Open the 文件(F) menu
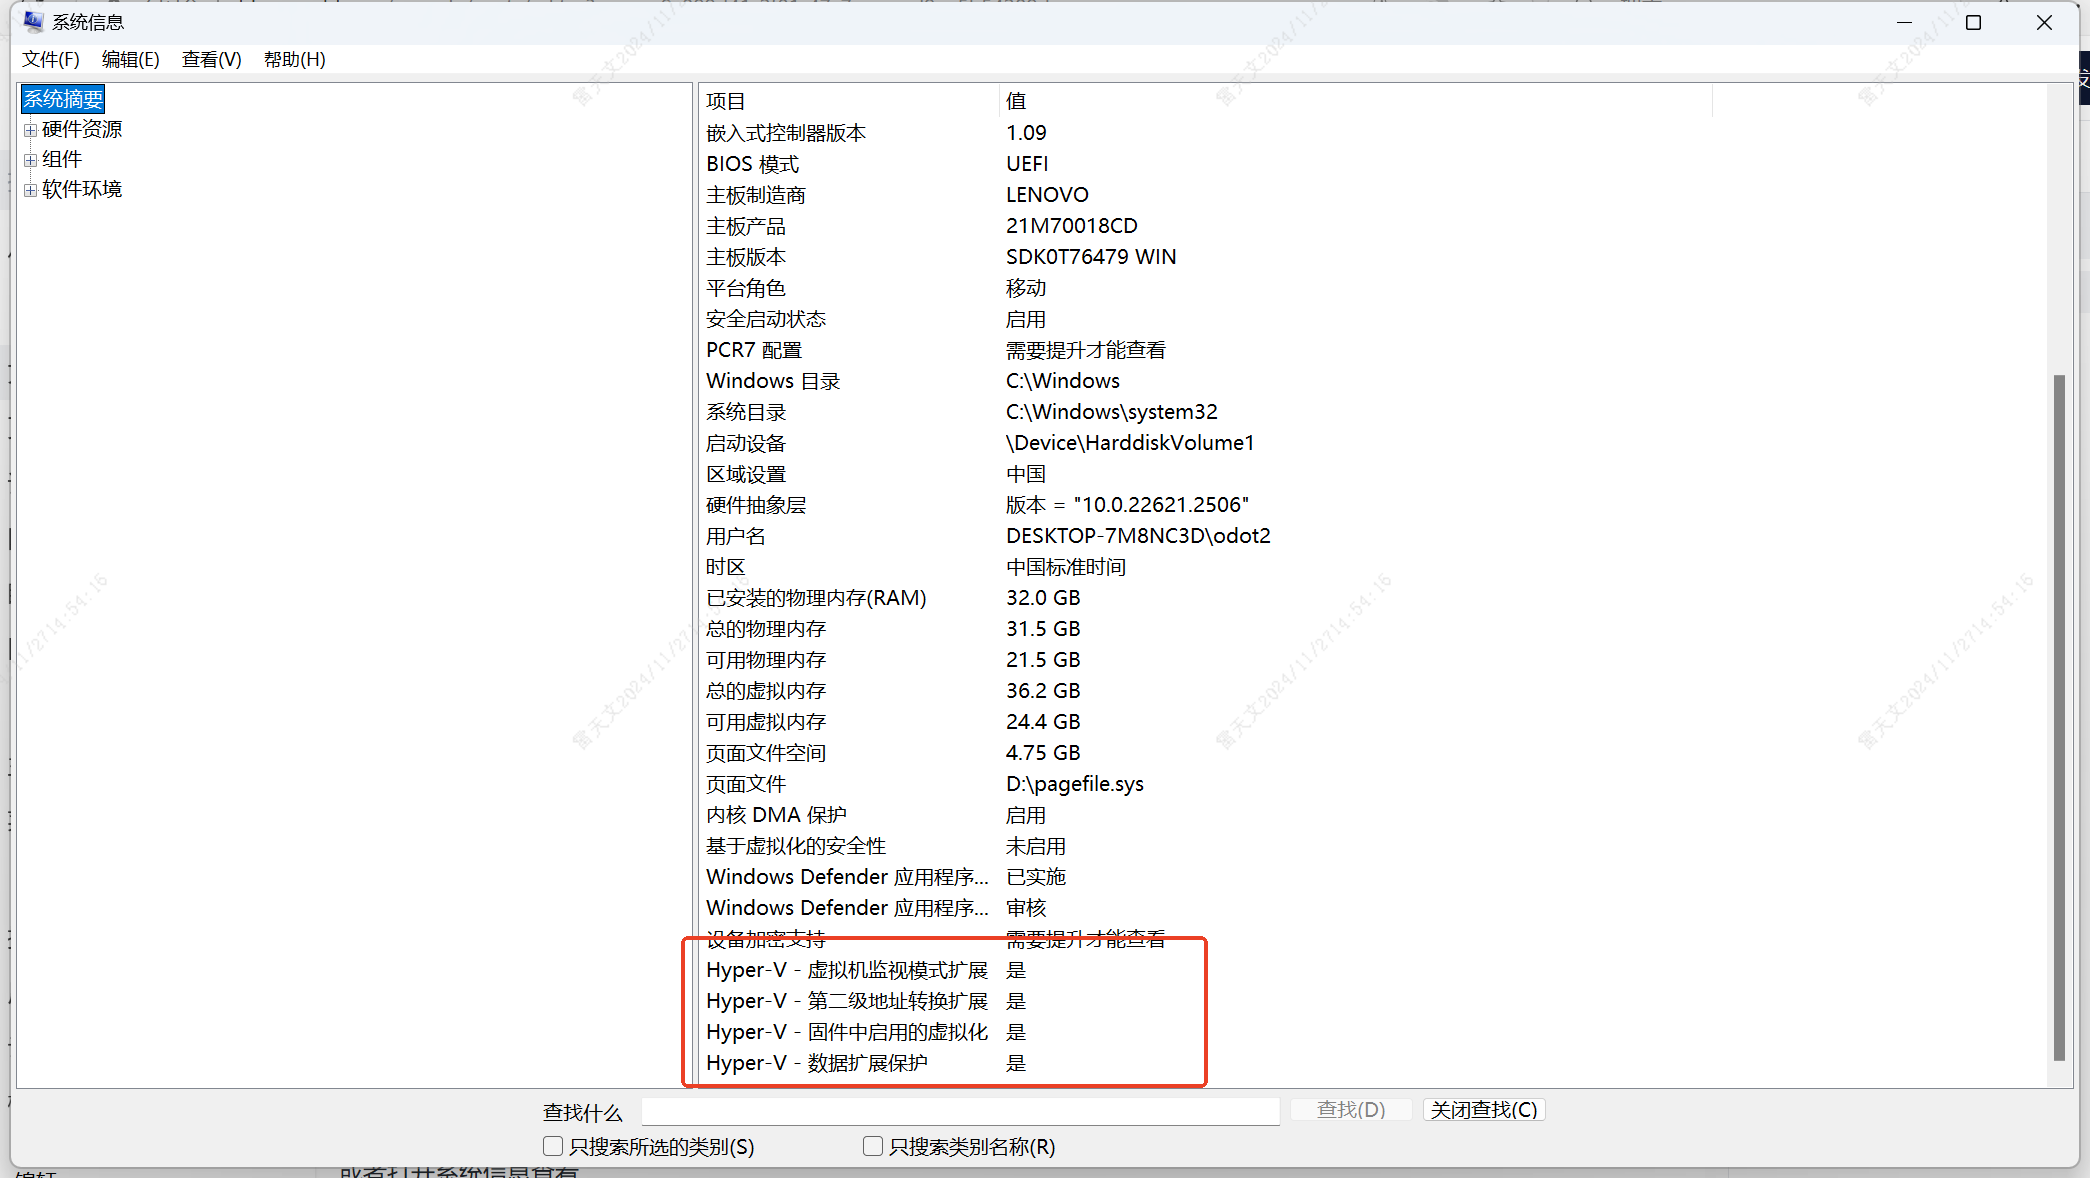 click(x=51, y=59)
